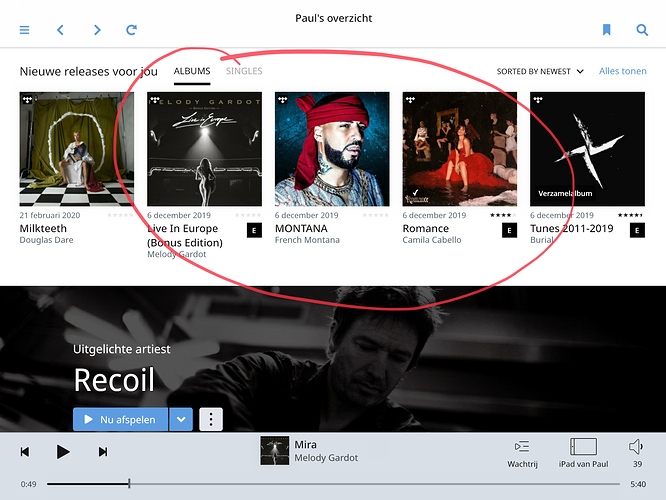Click the explicit E badge on Tunes 2011-2019
Screen dimensions: 666x500
(x=637, y=230)
